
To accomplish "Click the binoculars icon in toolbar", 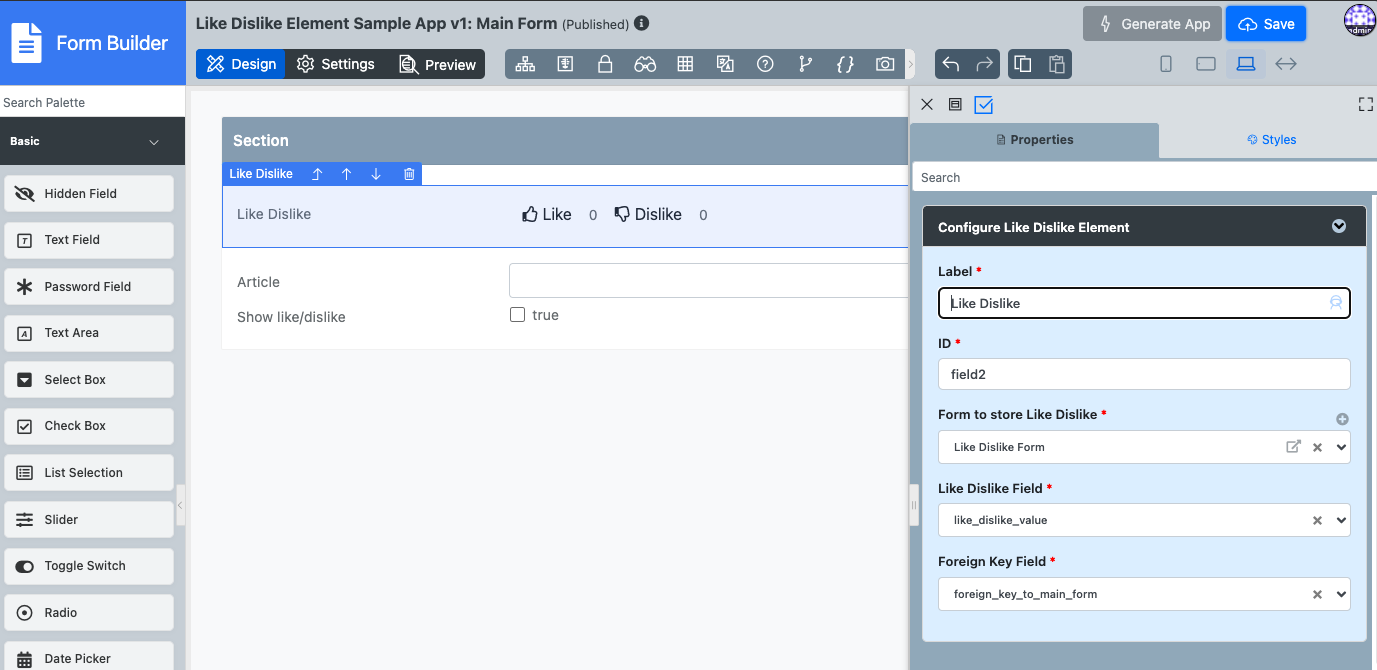I will click(x=645, y=64).
